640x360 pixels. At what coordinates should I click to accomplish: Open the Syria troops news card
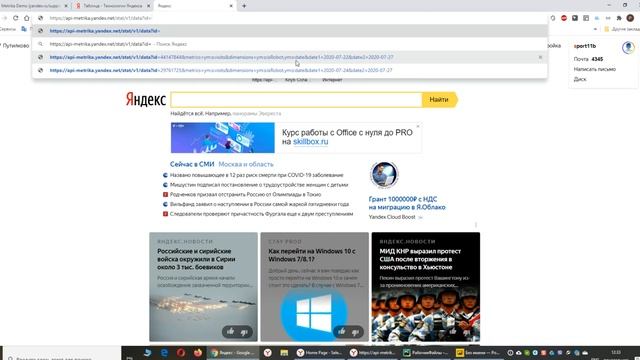click(203, 287)
